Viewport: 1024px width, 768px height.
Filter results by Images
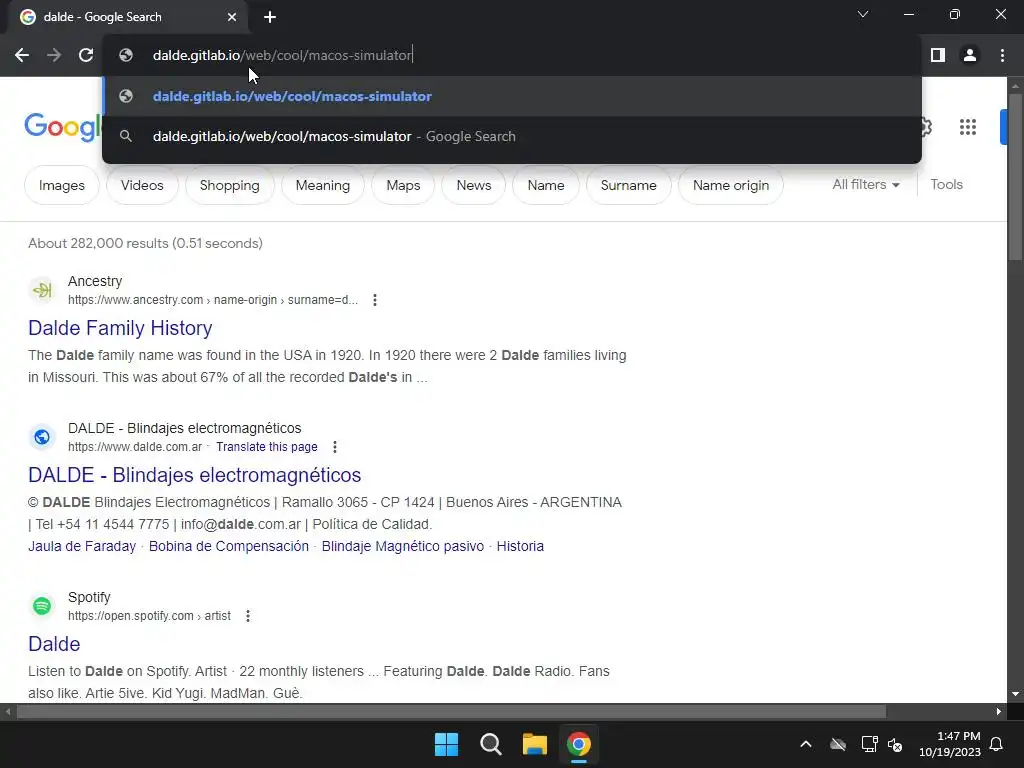click(x=62, y=185)
